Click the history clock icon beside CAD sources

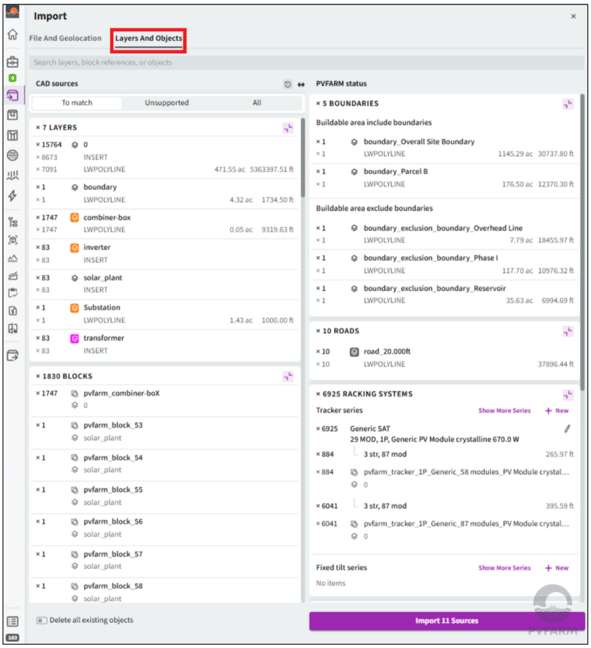[x=288, y=84]
